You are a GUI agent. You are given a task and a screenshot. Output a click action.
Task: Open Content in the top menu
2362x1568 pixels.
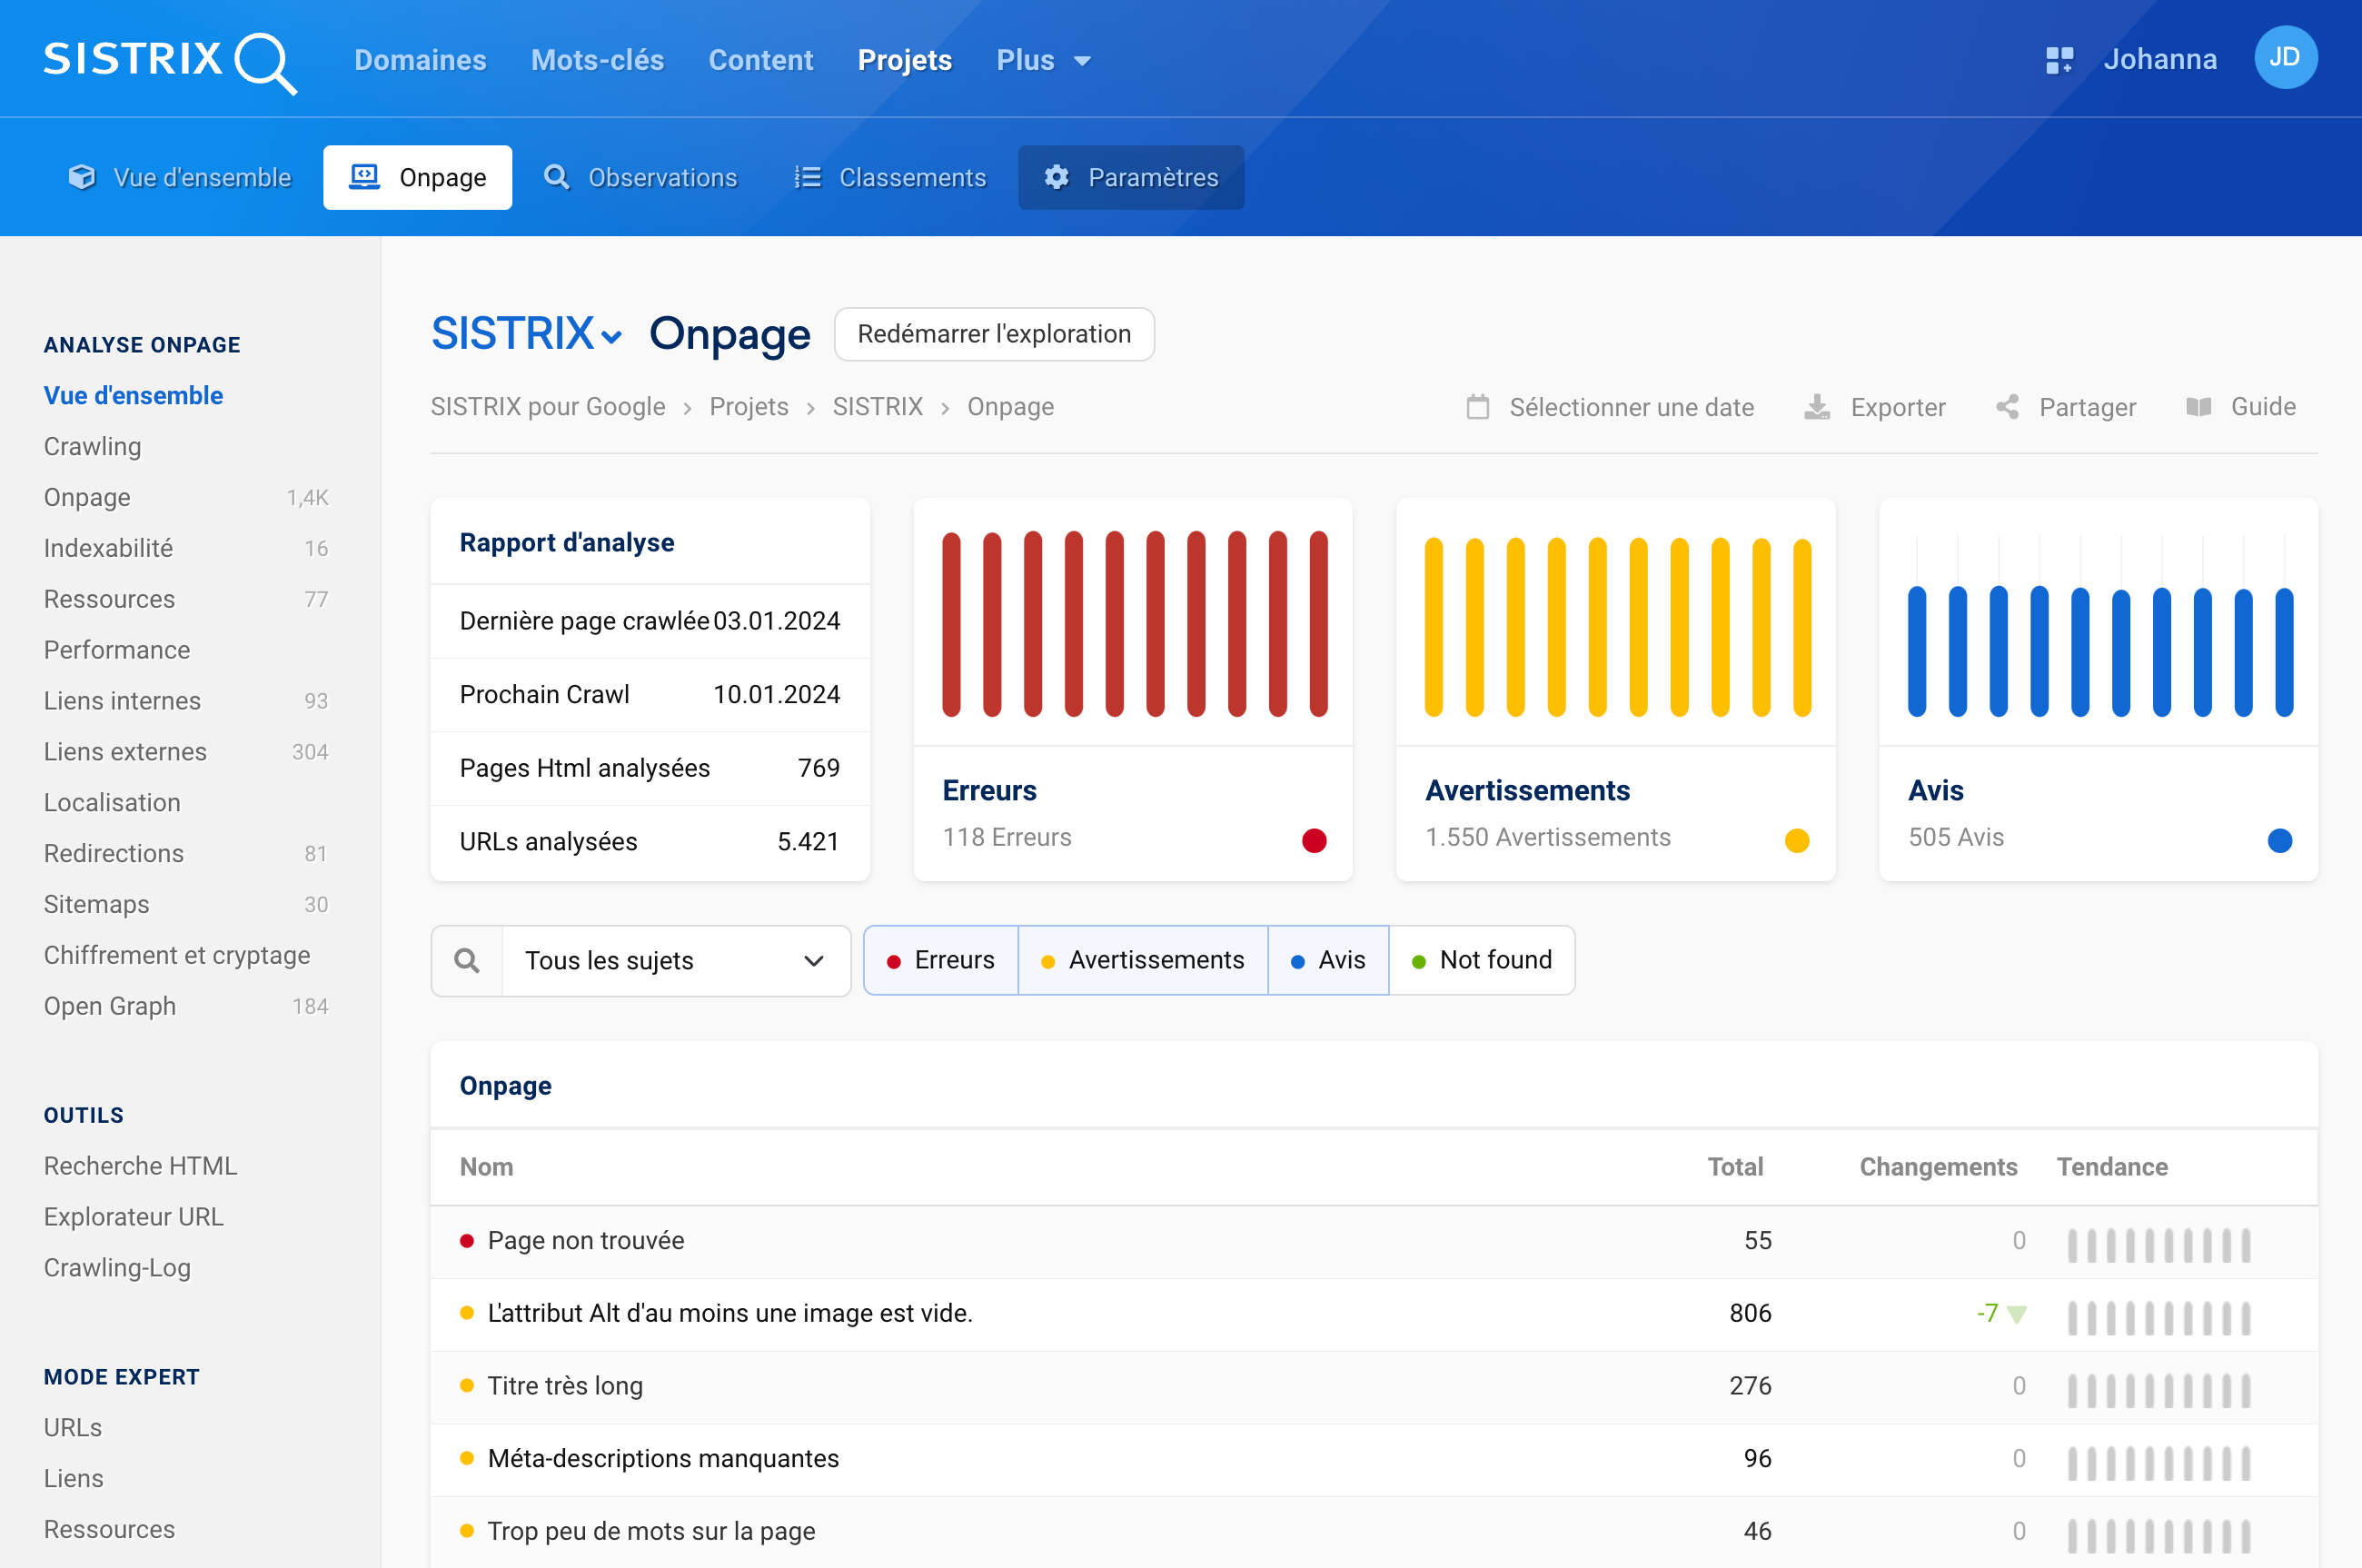coord(760,60)
